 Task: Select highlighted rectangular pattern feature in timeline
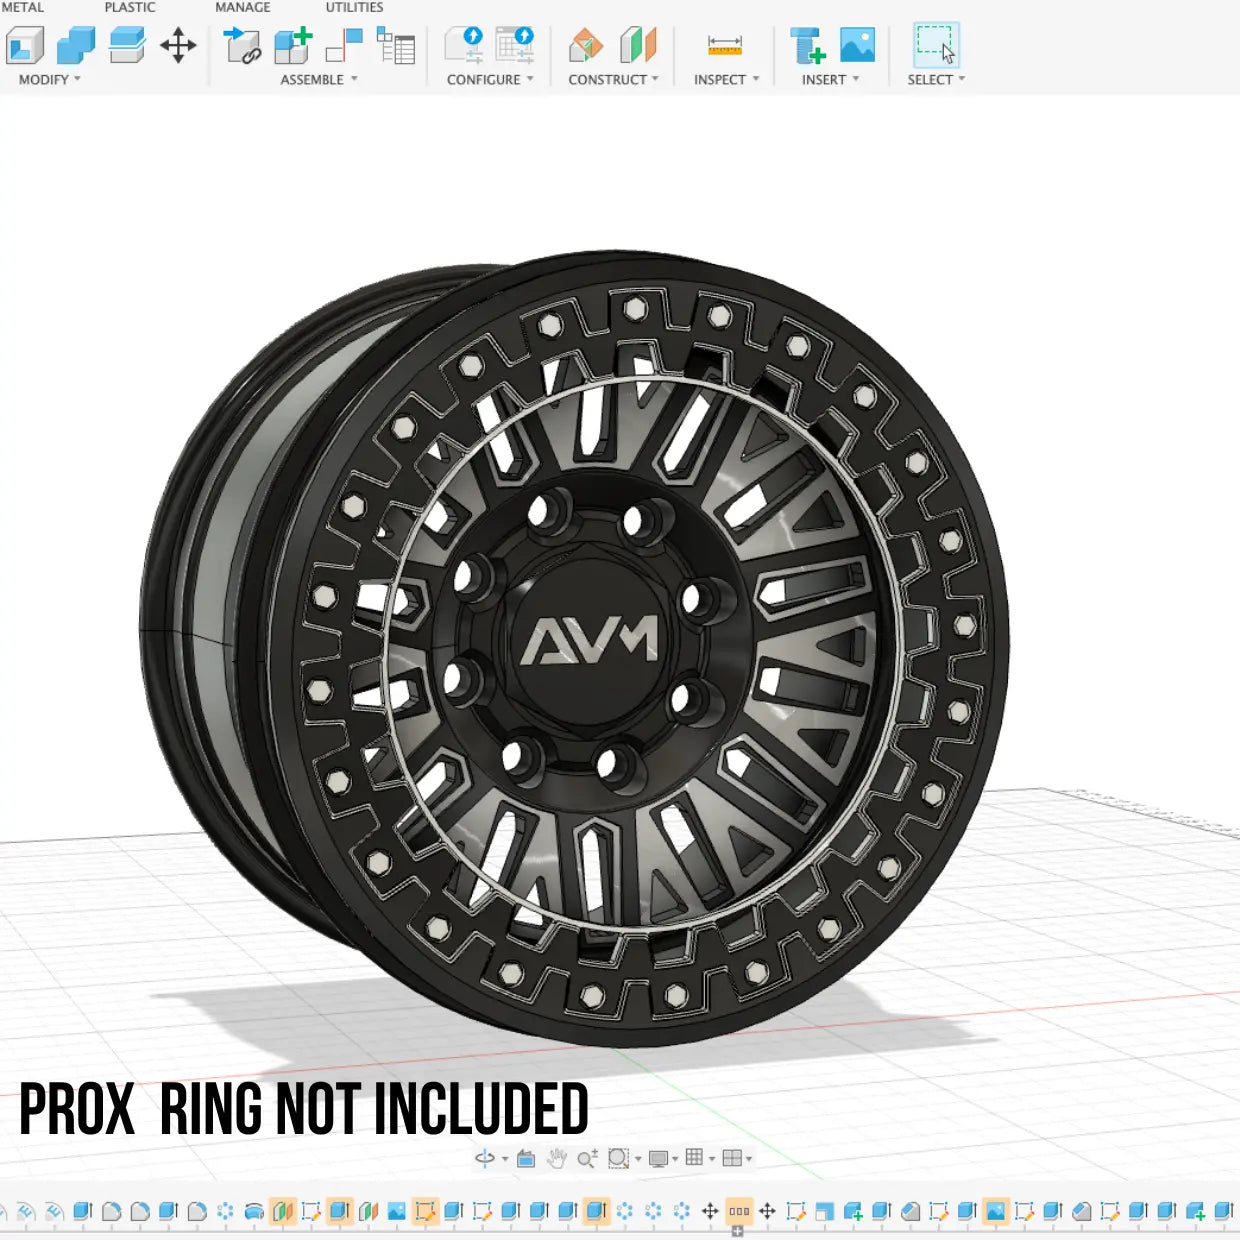739,1211
